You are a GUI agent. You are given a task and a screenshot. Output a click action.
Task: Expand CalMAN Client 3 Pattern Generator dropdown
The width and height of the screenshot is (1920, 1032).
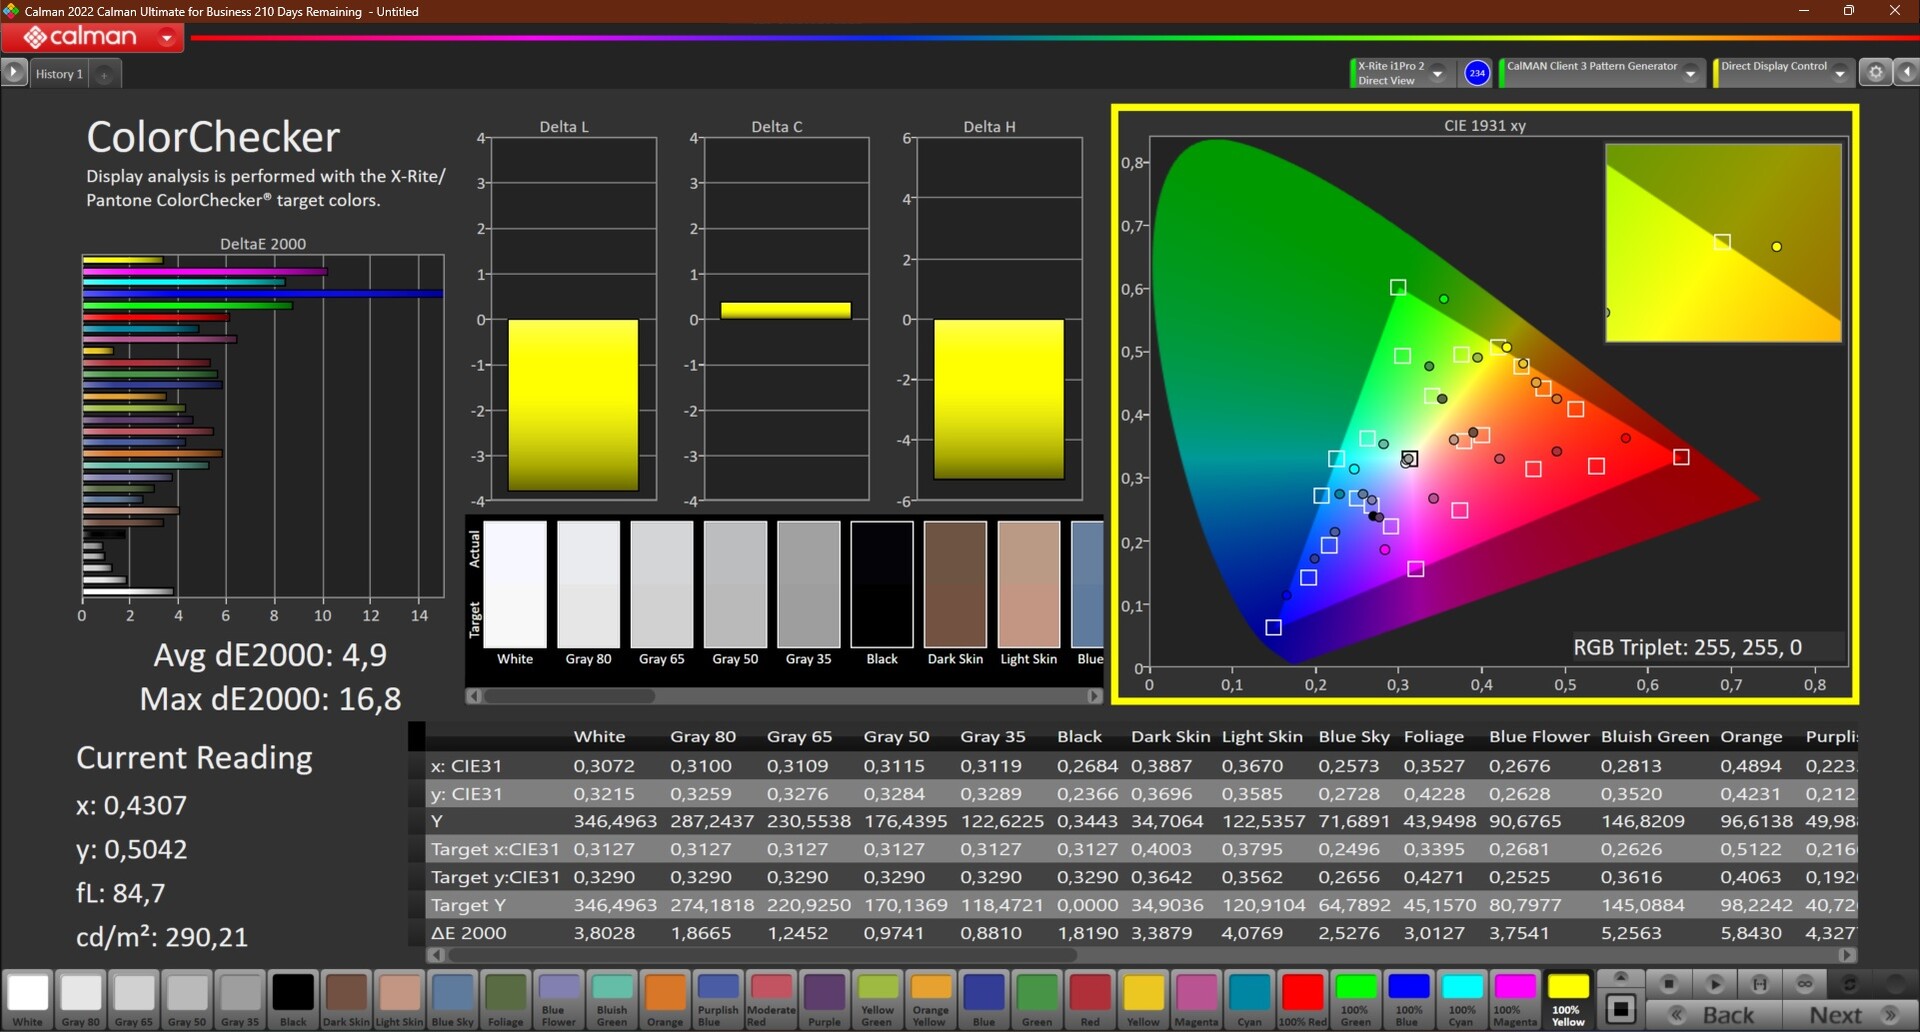coord(1690,73)
